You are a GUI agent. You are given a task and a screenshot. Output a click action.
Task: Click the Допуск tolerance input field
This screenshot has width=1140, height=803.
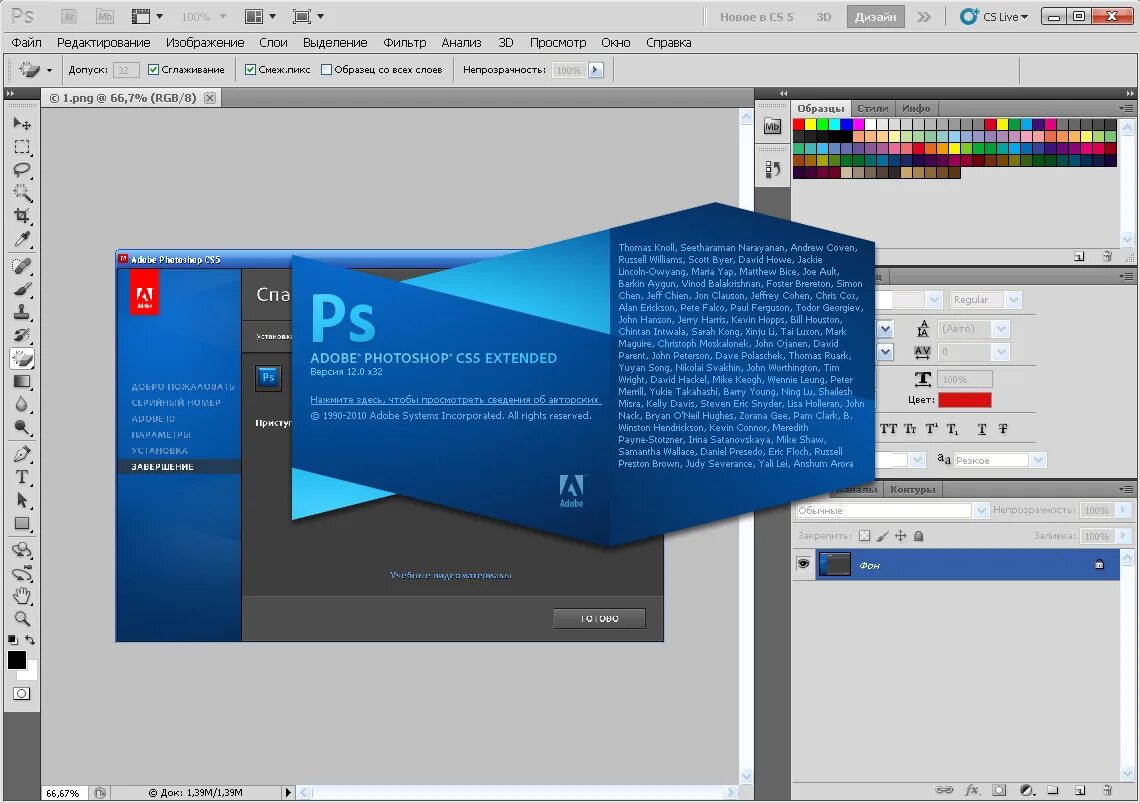coord(126,70)
